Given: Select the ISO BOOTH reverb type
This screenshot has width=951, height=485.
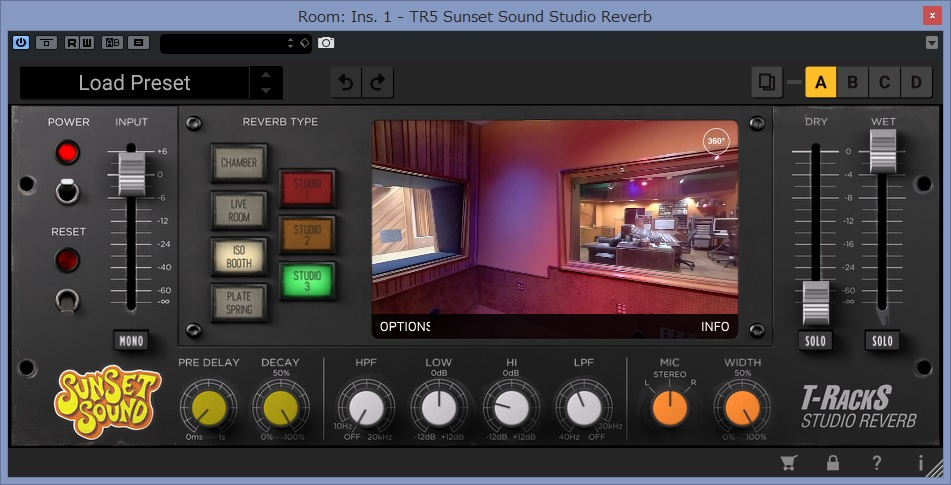Looking at the screenshot, I should pos(239,256).
